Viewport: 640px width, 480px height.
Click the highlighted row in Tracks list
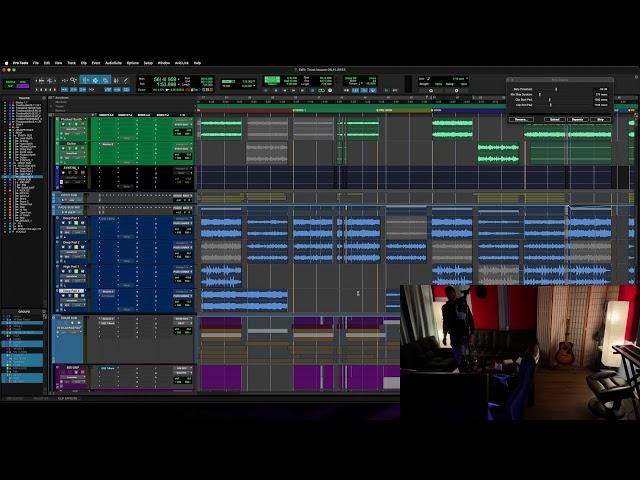coord(23,177)
